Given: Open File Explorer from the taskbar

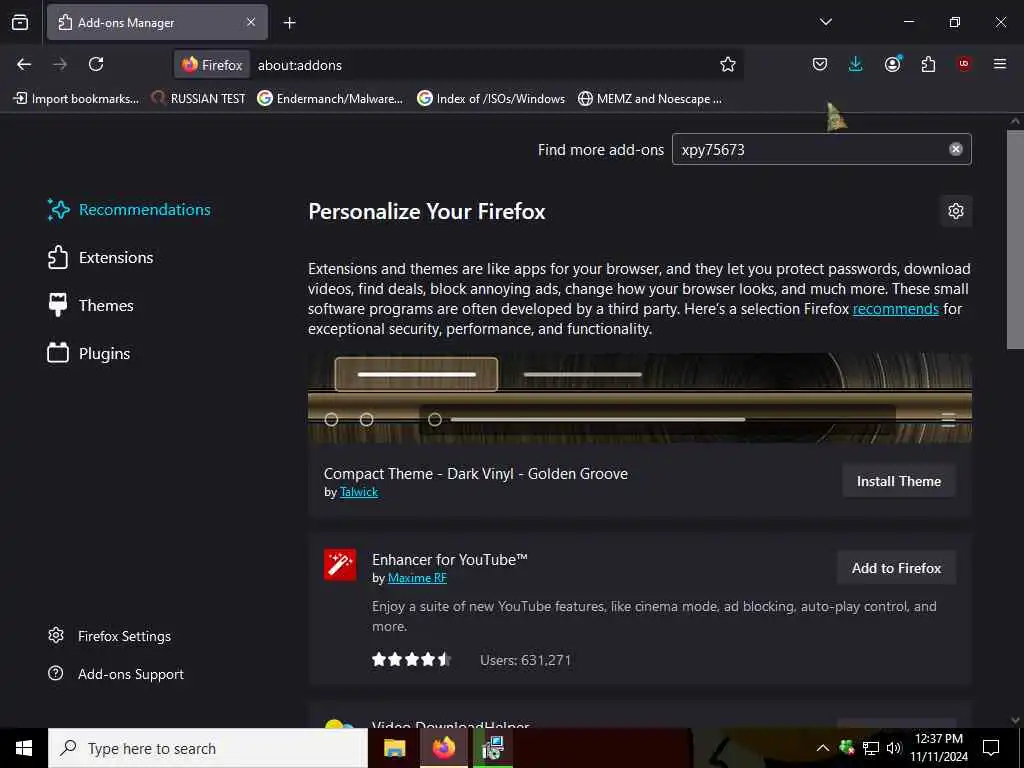Looking at the screenshot, I should (x=394, y=748).
